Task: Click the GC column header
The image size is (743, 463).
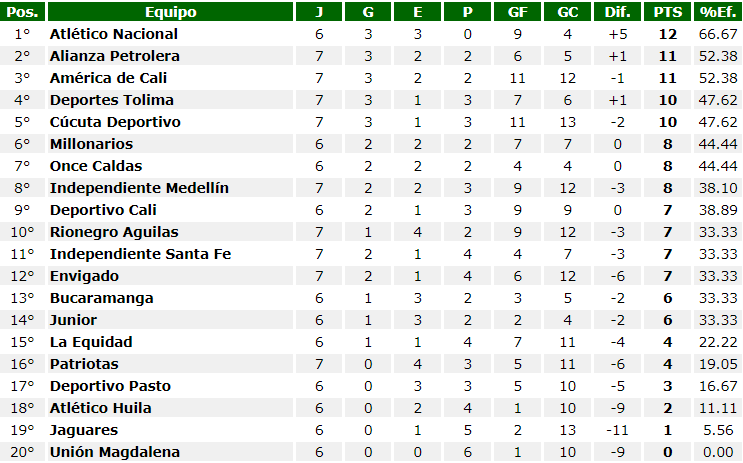Action: point(567,12)
